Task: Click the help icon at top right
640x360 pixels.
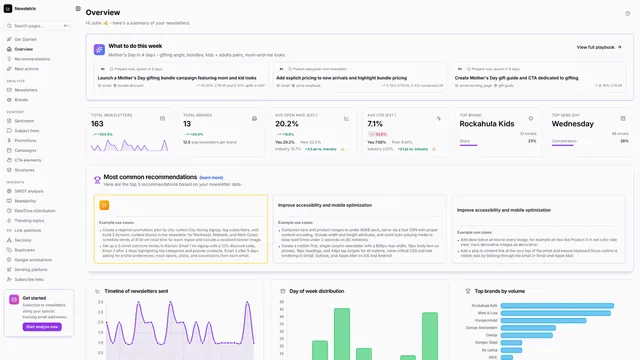Action: 627,13
